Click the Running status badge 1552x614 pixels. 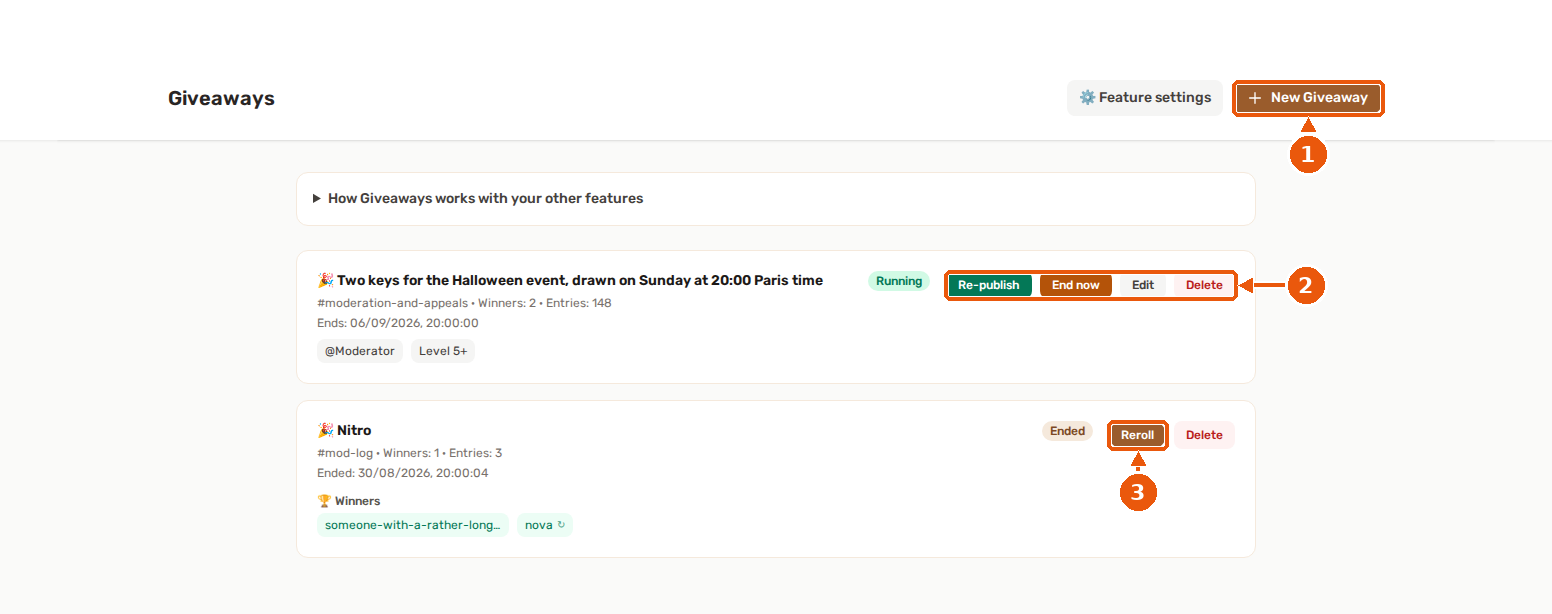coord(899,281)
